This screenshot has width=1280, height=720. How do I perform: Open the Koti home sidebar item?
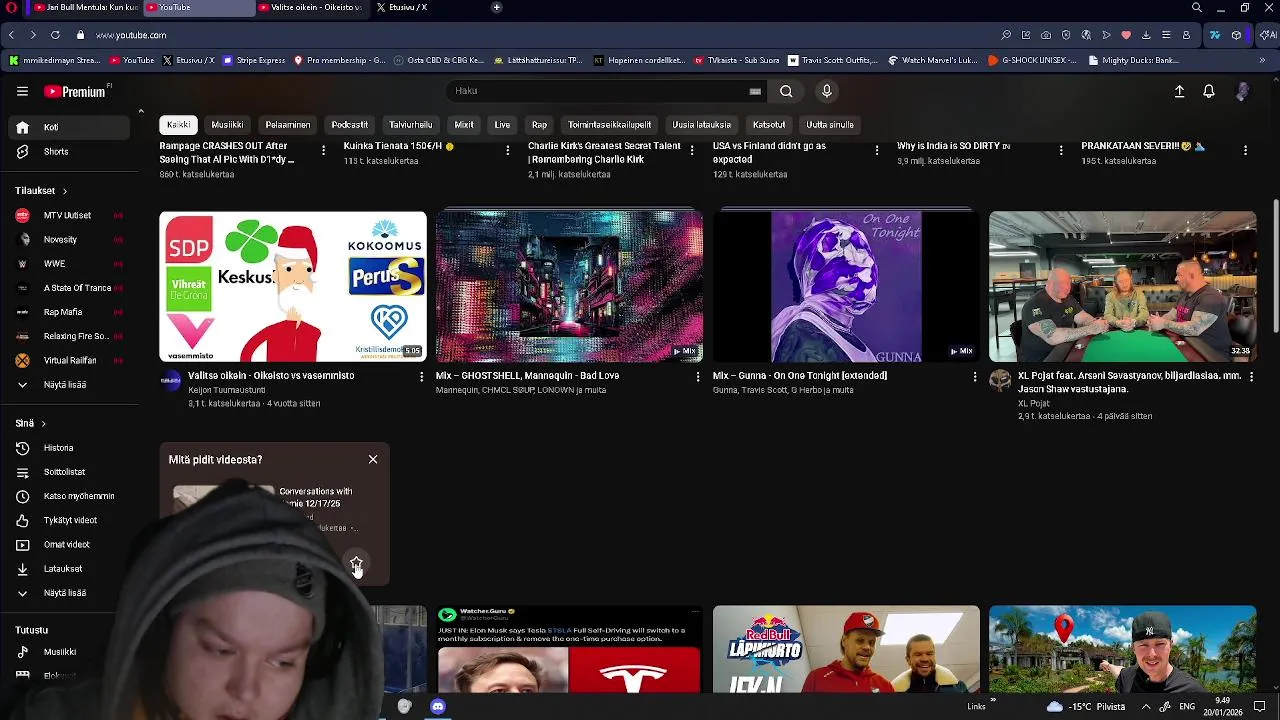point(70,128)
